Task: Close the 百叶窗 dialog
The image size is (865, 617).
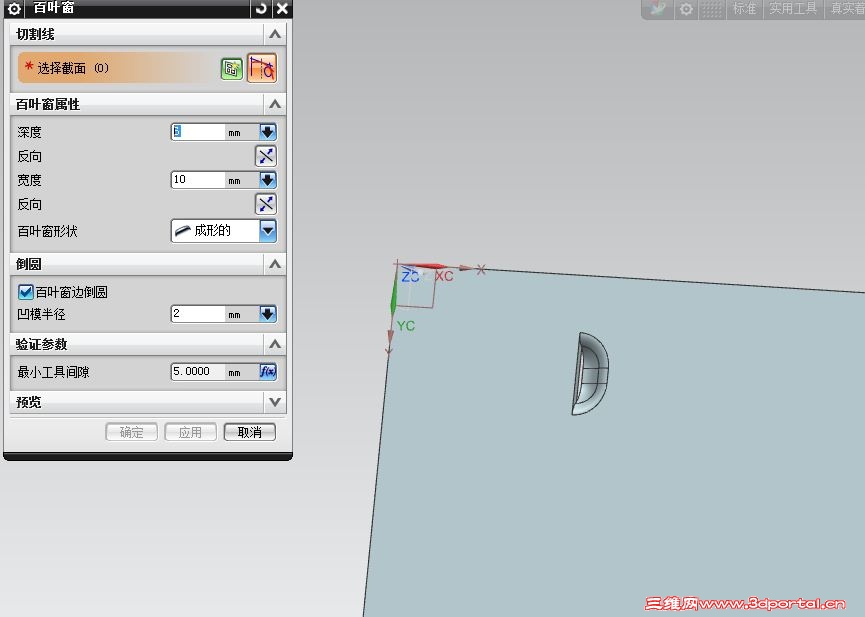Action: [282, 8]
